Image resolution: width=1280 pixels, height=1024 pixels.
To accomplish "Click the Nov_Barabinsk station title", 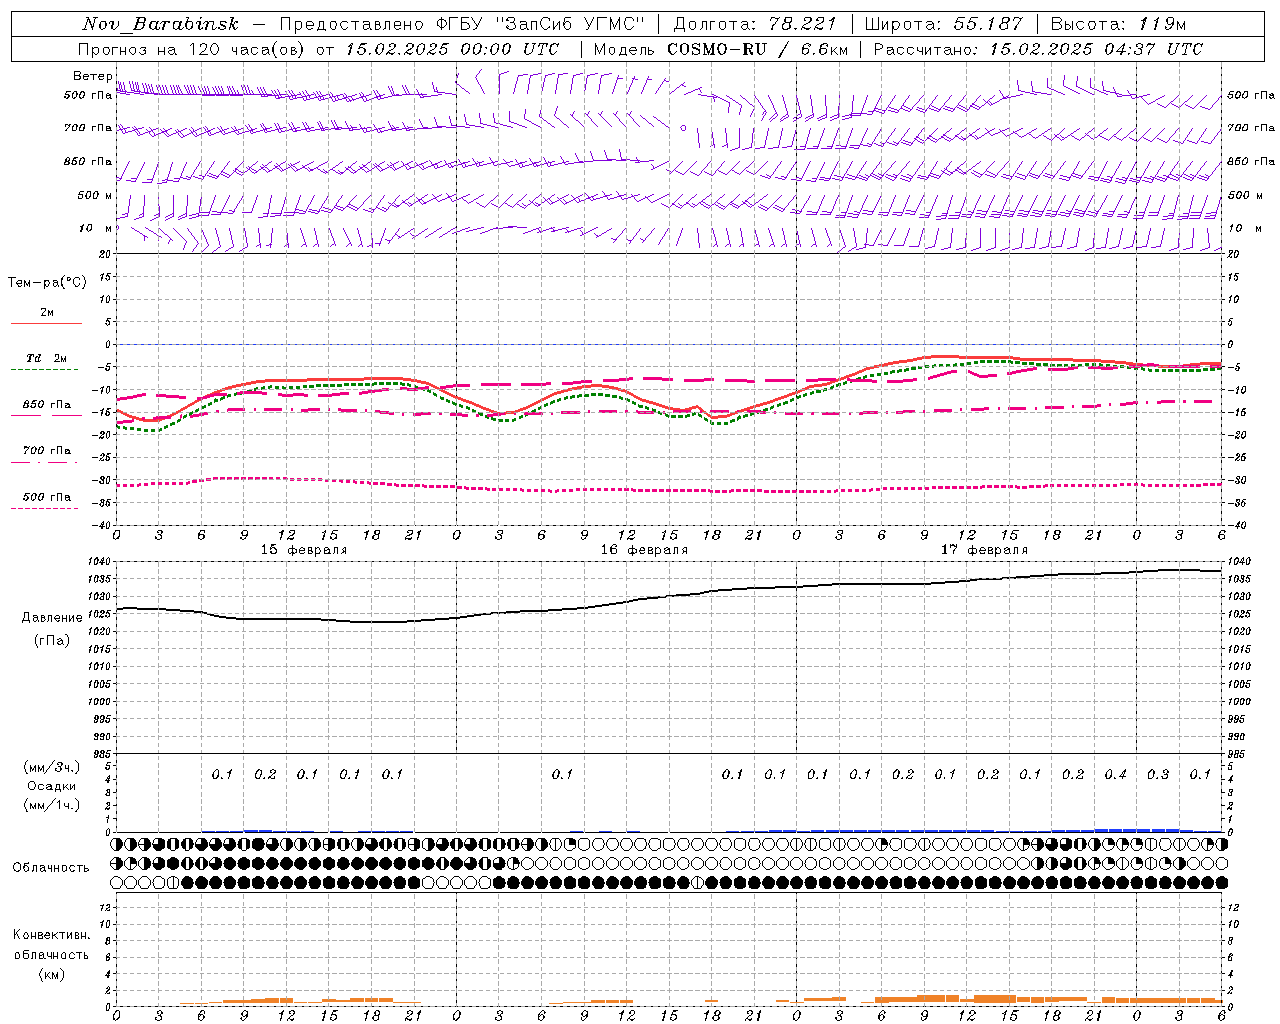I will [x=160, y=24].
